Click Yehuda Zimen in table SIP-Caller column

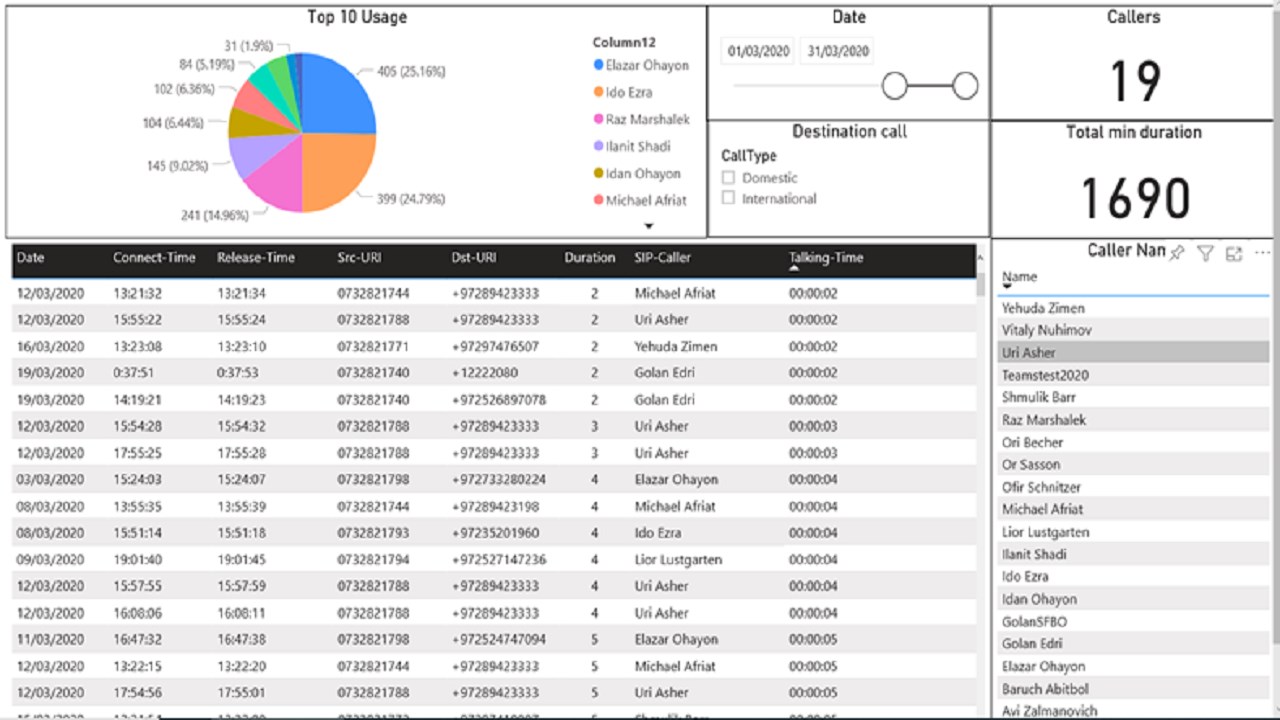[675, 346]
